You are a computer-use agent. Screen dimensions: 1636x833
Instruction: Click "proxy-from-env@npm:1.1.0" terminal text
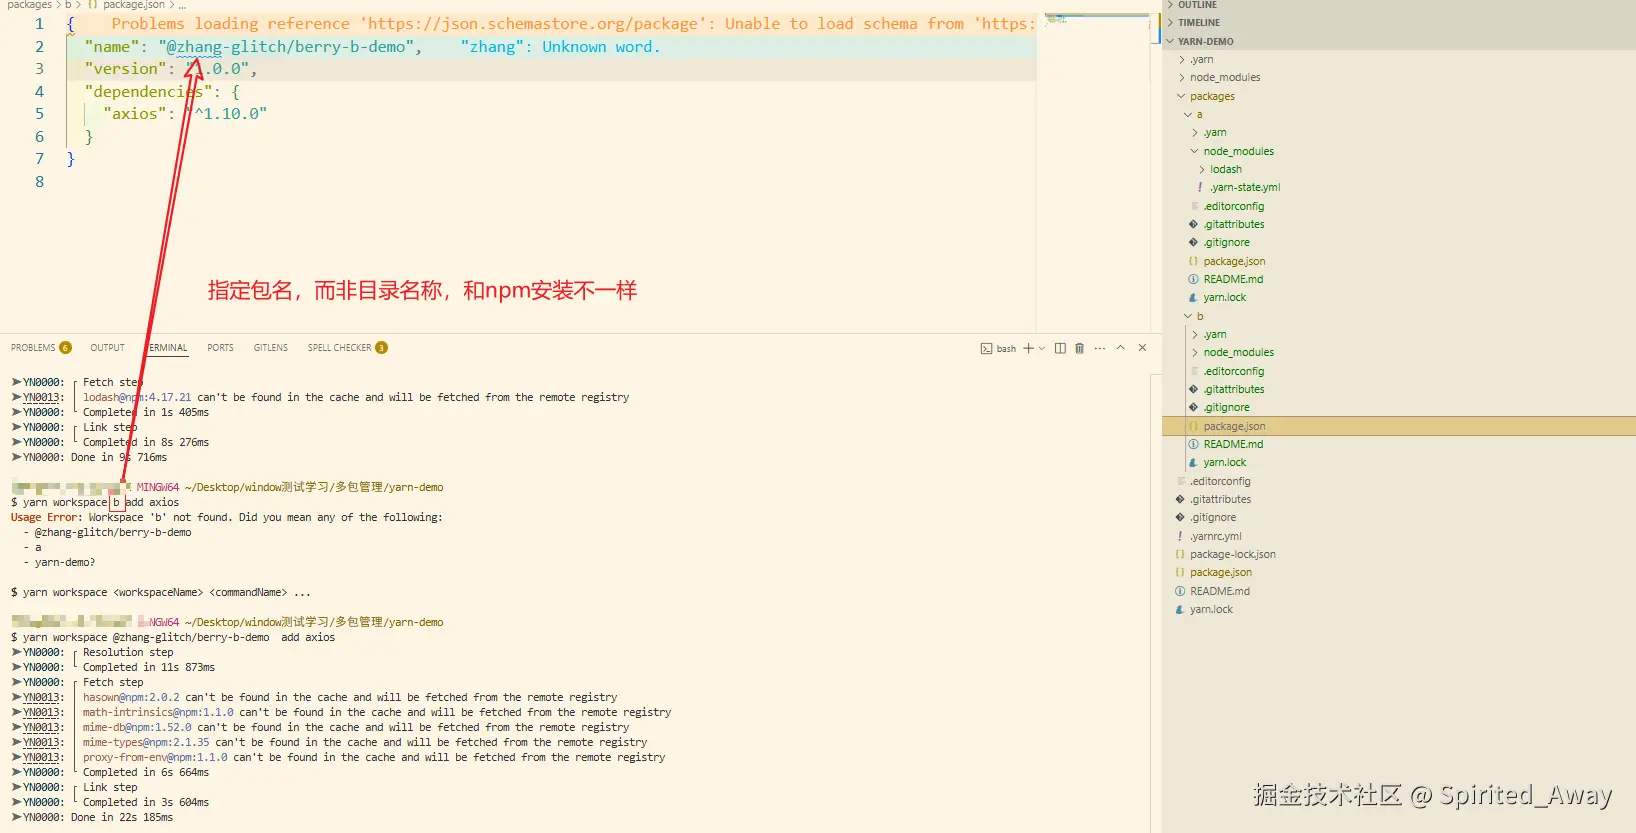[x=155, y=758]
